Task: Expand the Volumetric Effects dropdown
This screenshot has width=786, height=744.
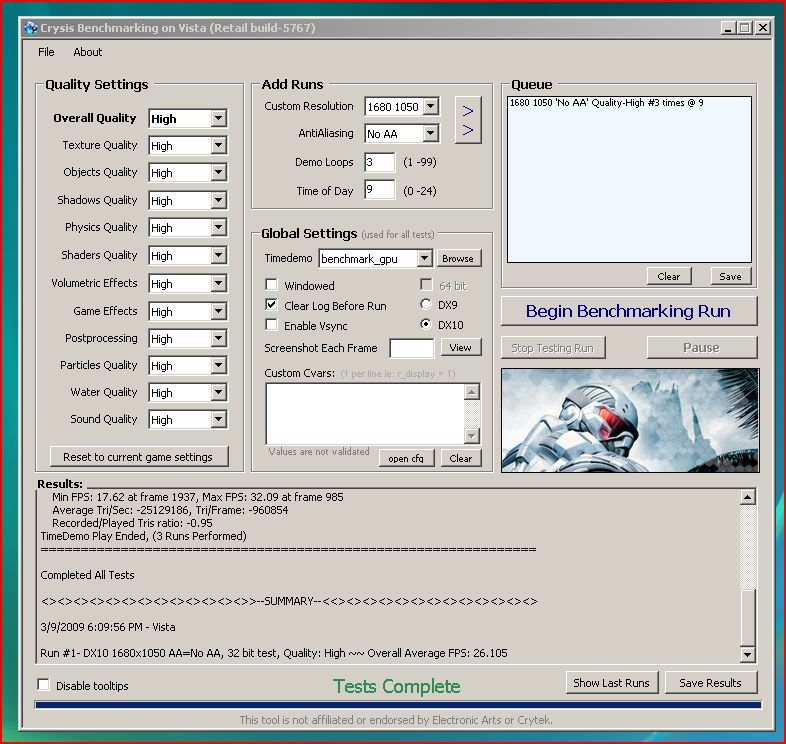Action: point(218,284)
